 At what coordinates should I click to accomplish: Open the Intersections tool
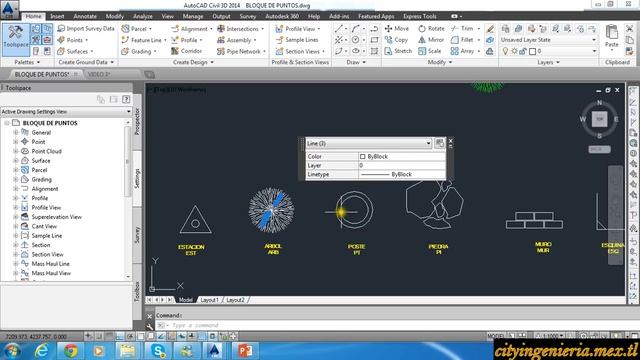pos(240,29)
